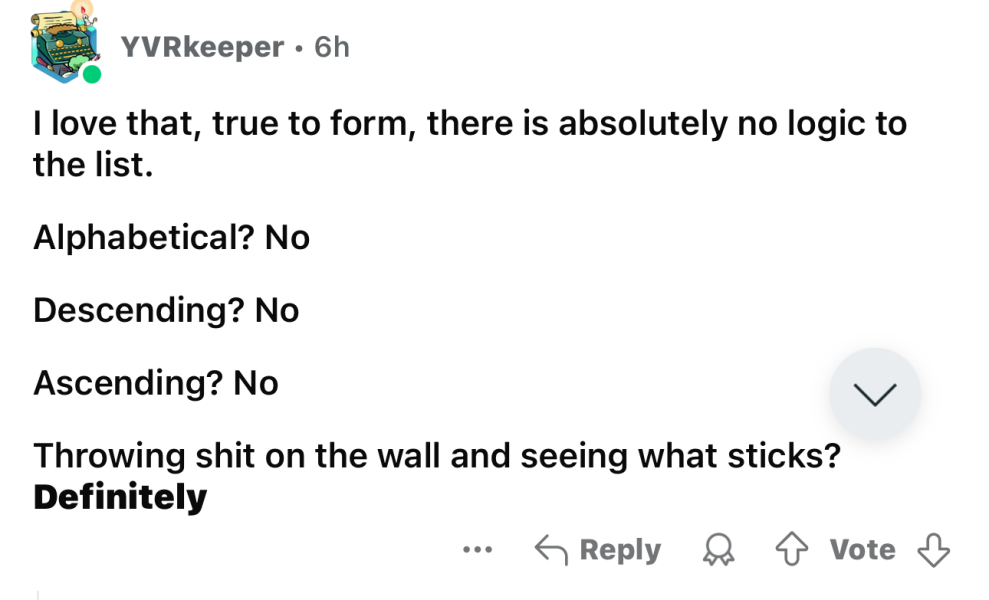Collapse thread using the vertical line below
The width and height of the screenshot is (989, 600).
pyautogui.click(x=38, y=593)
